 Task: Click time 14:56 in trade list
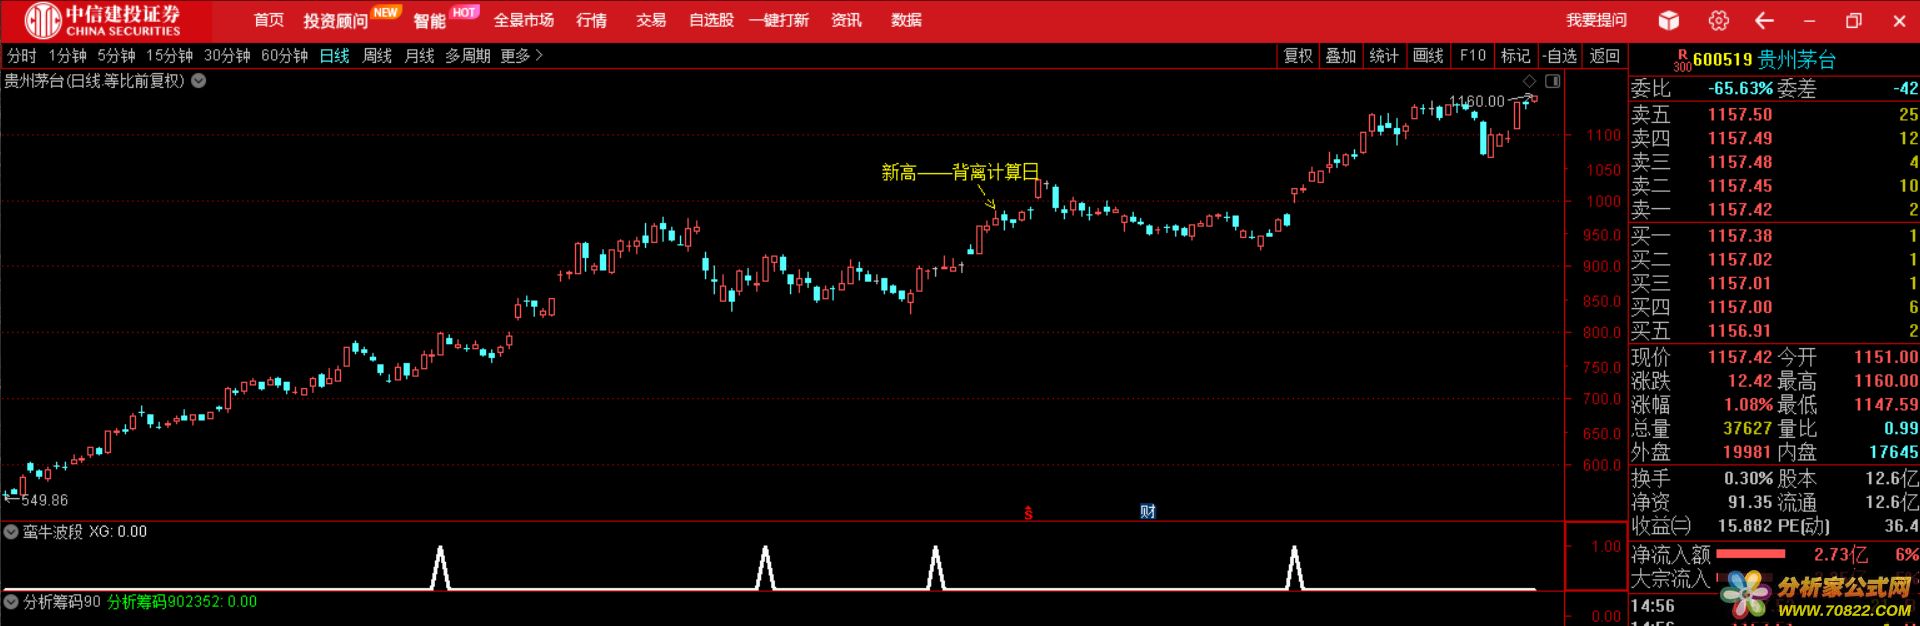(1652, 605)
